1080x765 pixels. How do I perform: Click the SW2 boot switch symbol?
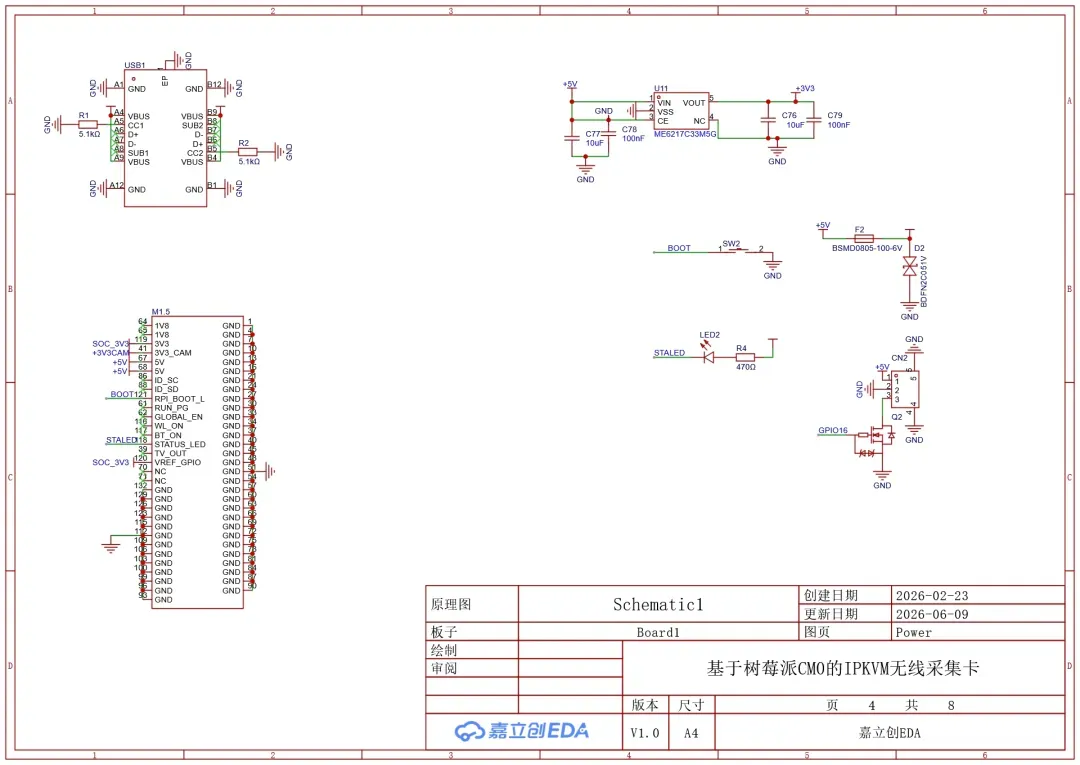coord(740,249)
